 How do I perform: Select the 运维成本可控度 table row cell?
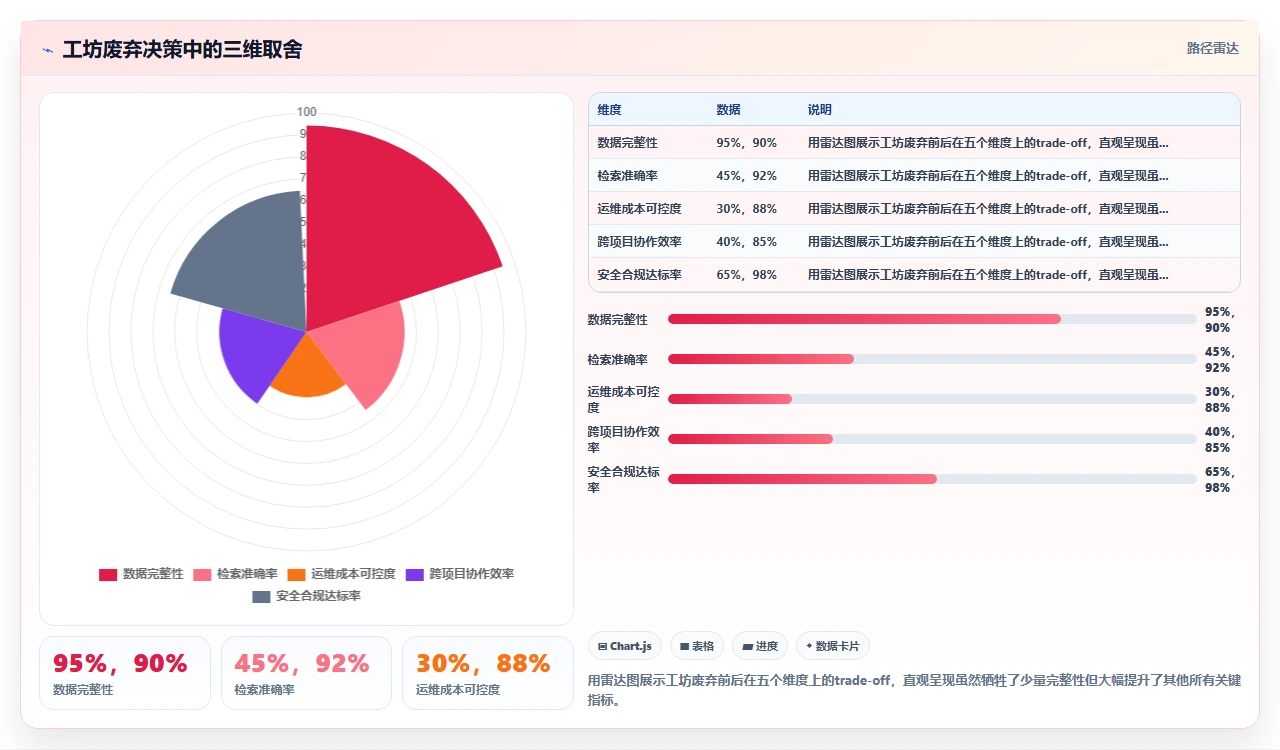tap(648, 209)
